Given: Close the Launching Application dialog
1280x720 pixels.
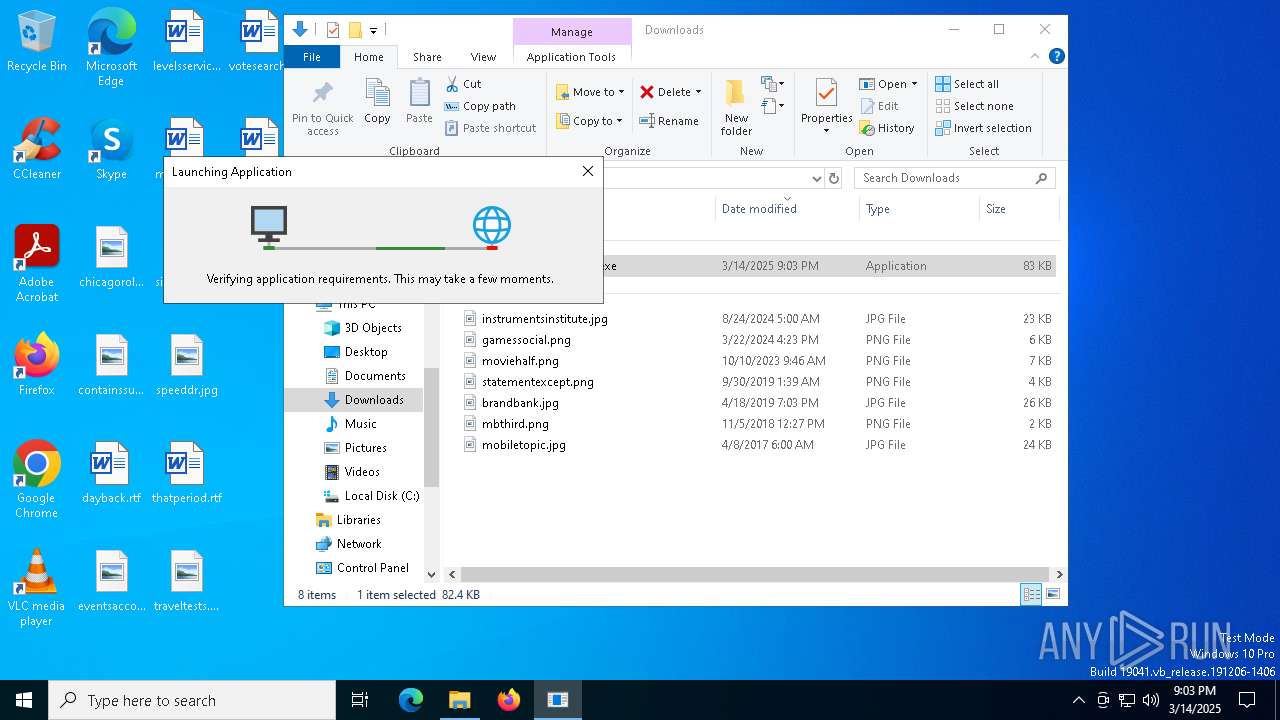Looking at the screenshot, I should pyautogui.click(x=588, y=171).
